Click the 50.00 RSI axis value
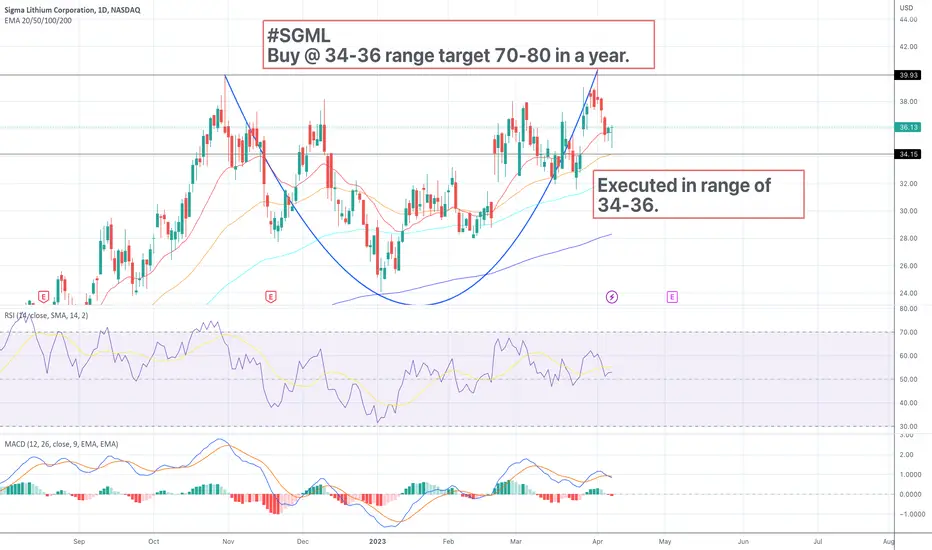 pos(908,379)
